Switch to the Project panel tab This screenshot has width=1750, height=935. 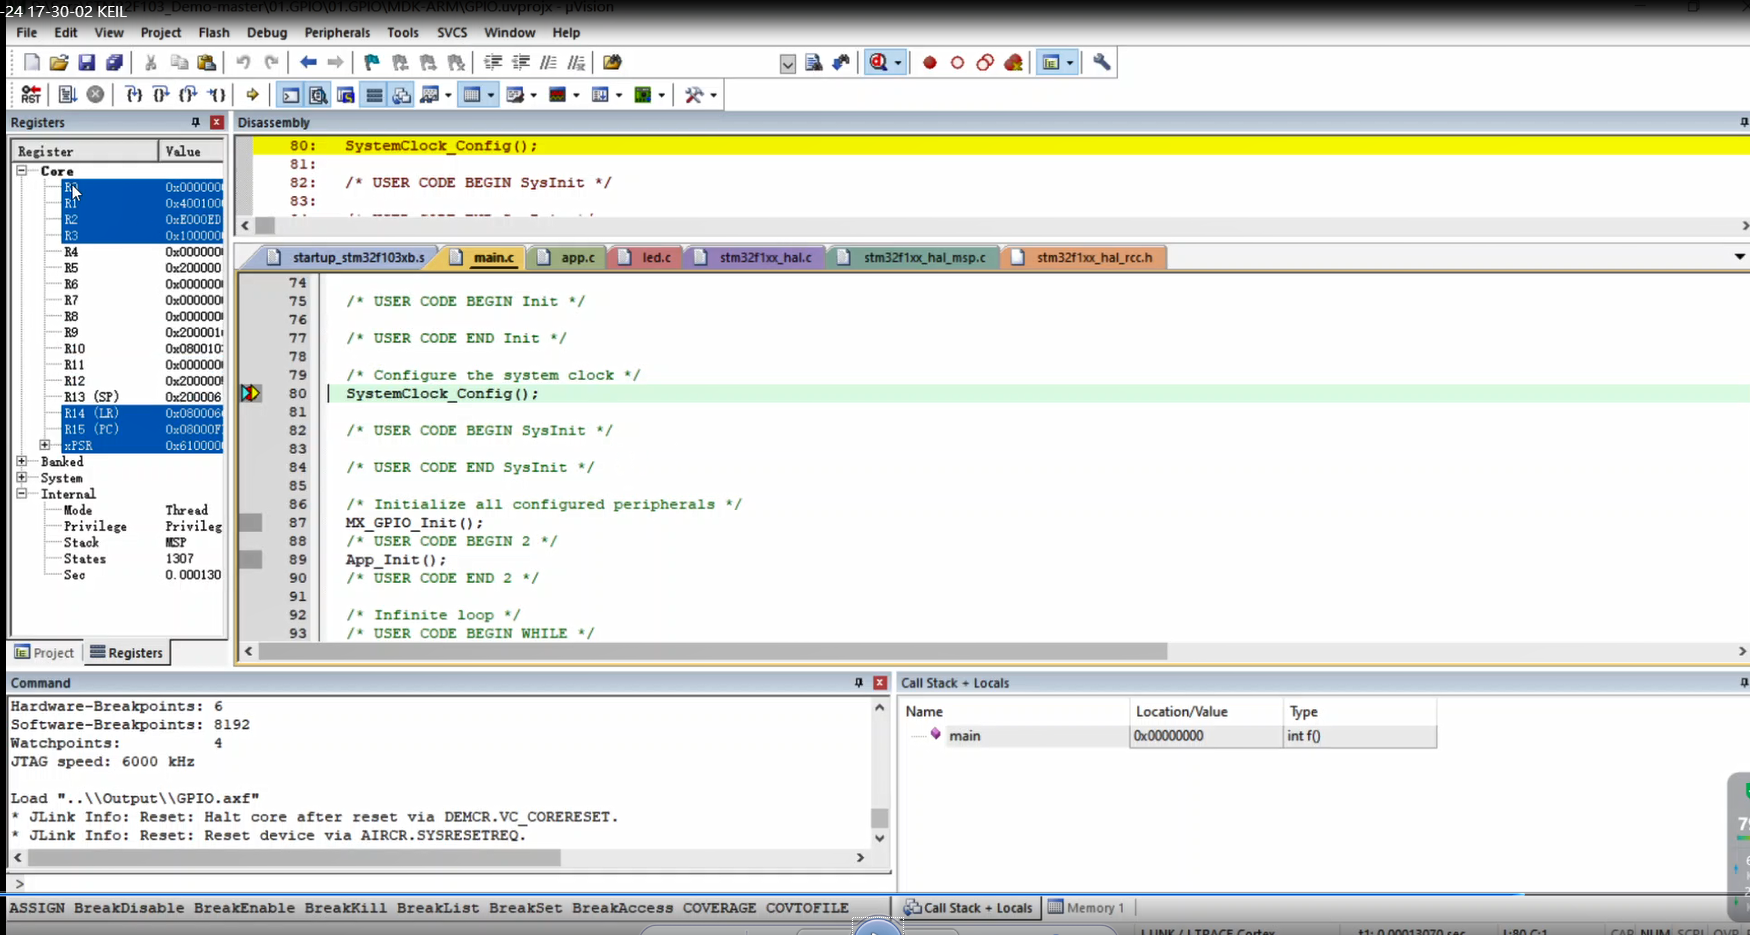click(x=45, y=653)
